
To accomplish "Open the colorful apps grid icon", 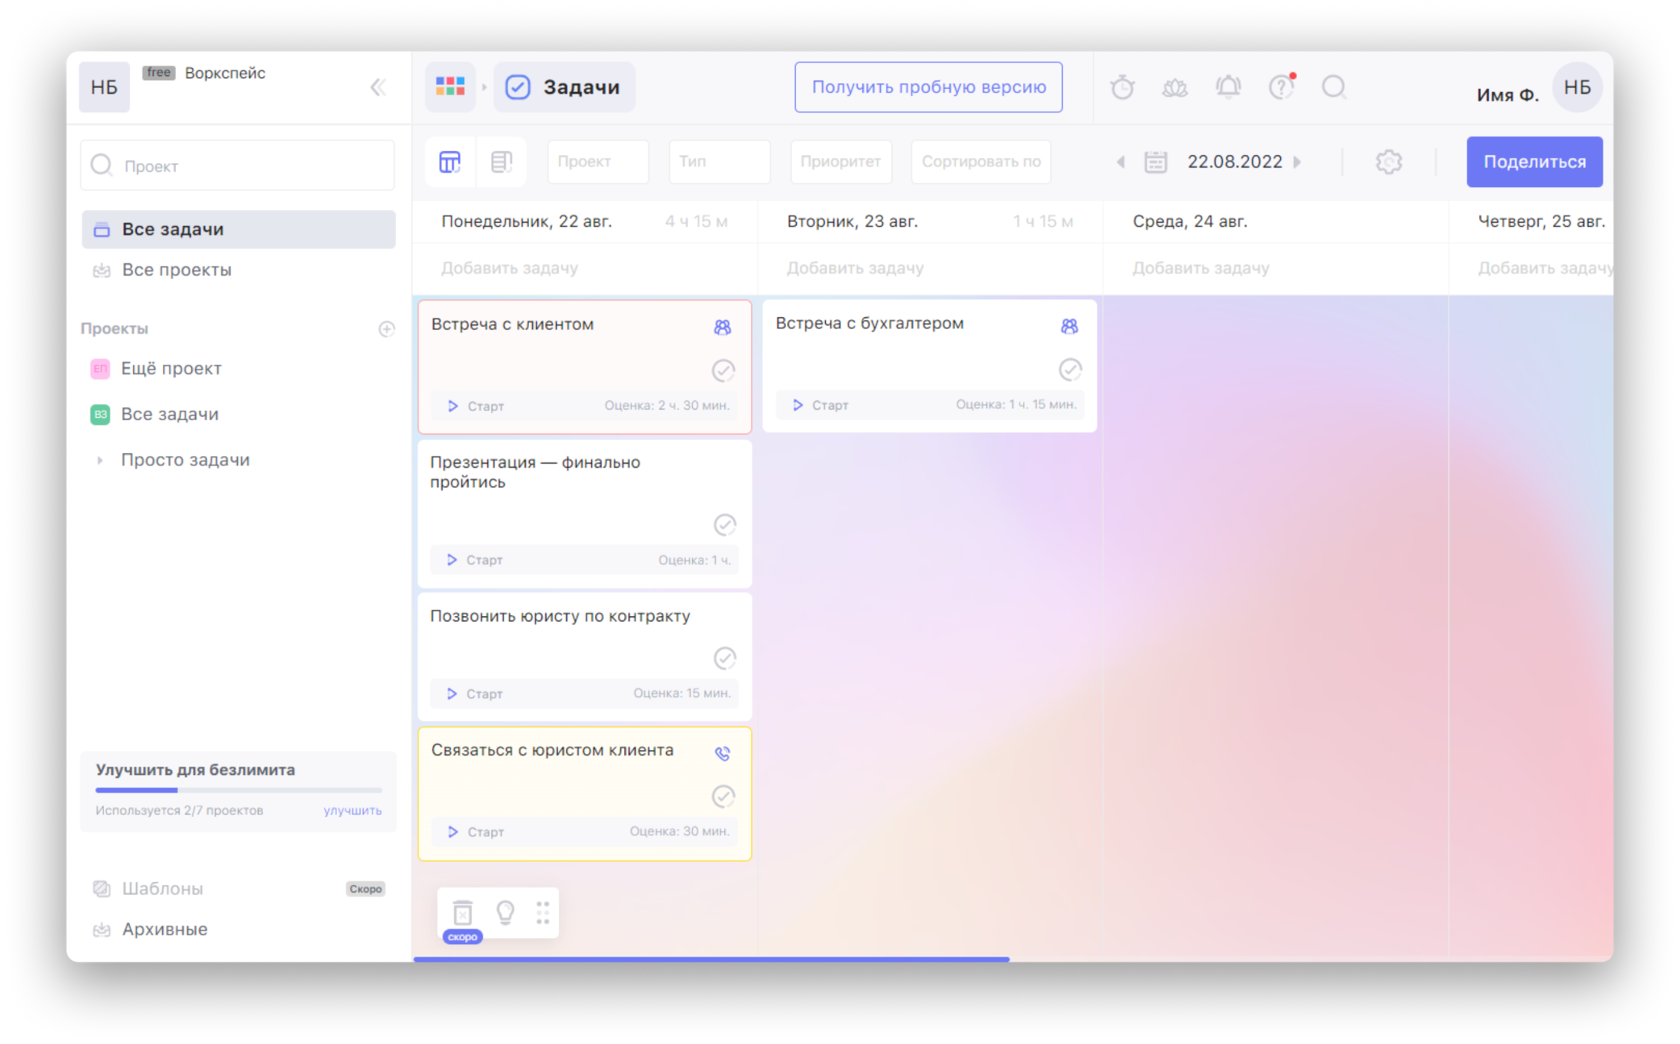I will (x=450, y=87).
